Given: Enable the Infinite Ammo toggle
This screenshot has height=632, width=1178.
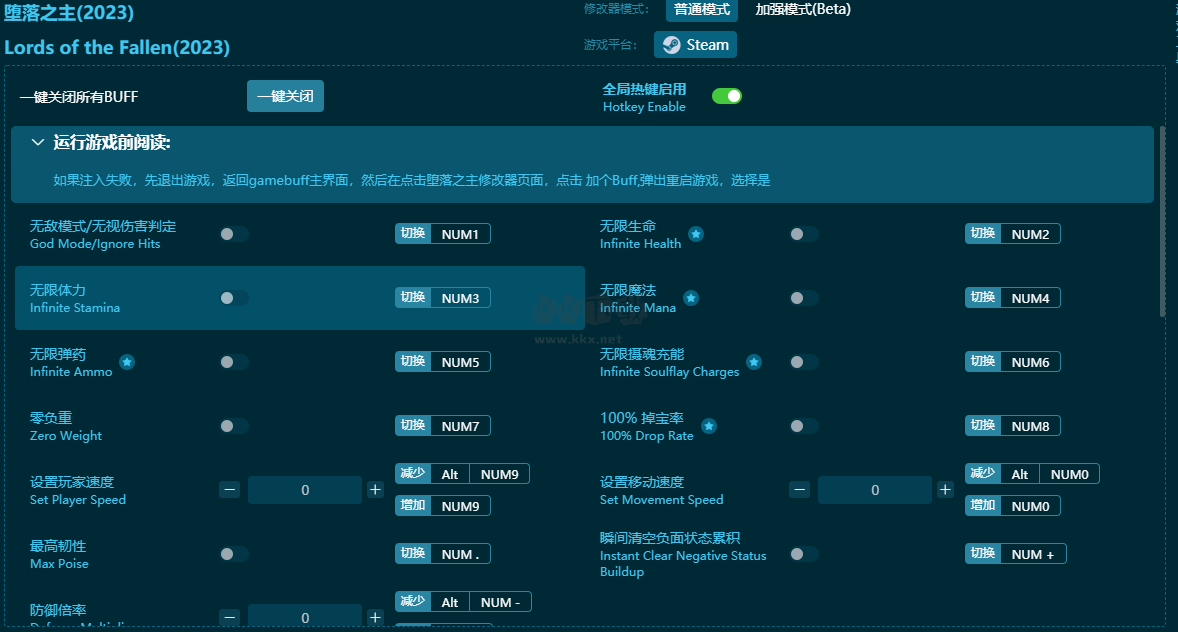Looking at the screenshot, I should [x=234, y=362].
